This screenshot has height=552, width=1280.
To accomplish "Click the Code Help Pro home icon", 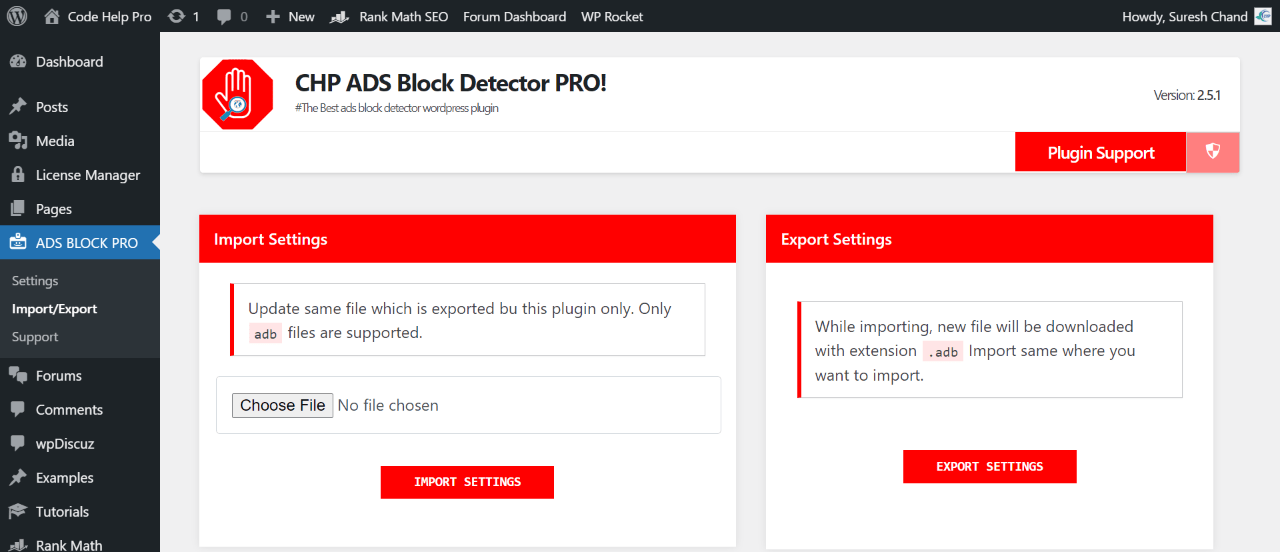I will point(52,16).
